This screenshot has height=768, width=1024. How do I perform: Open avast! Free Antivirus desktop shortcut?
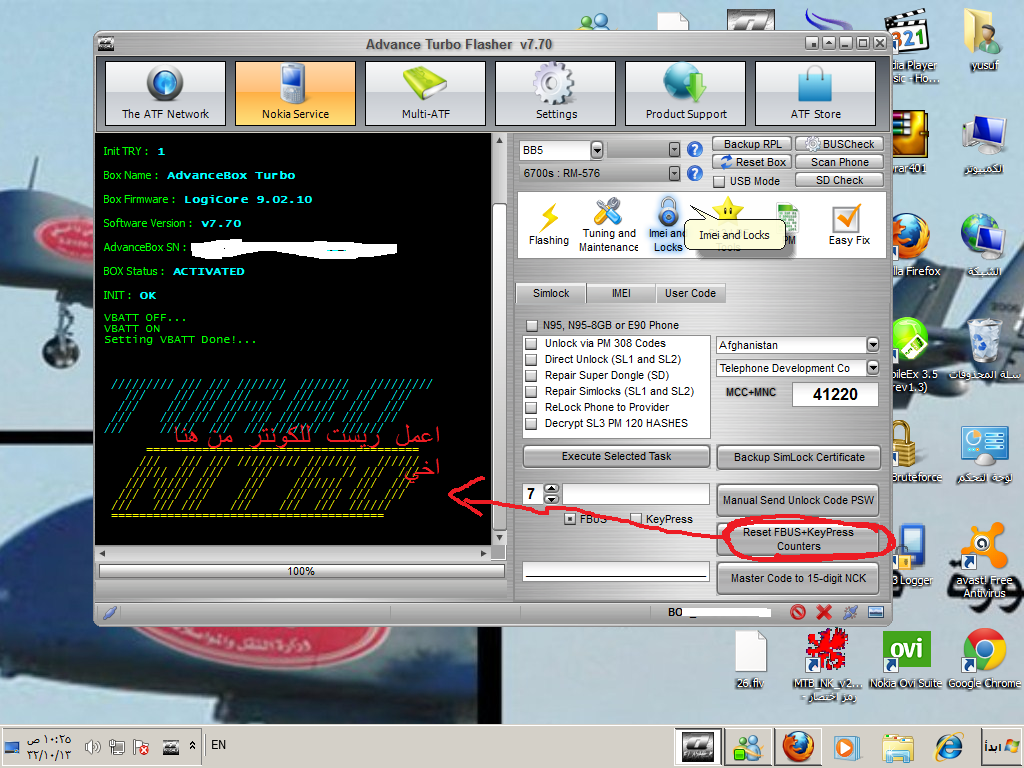pos(984,560)
